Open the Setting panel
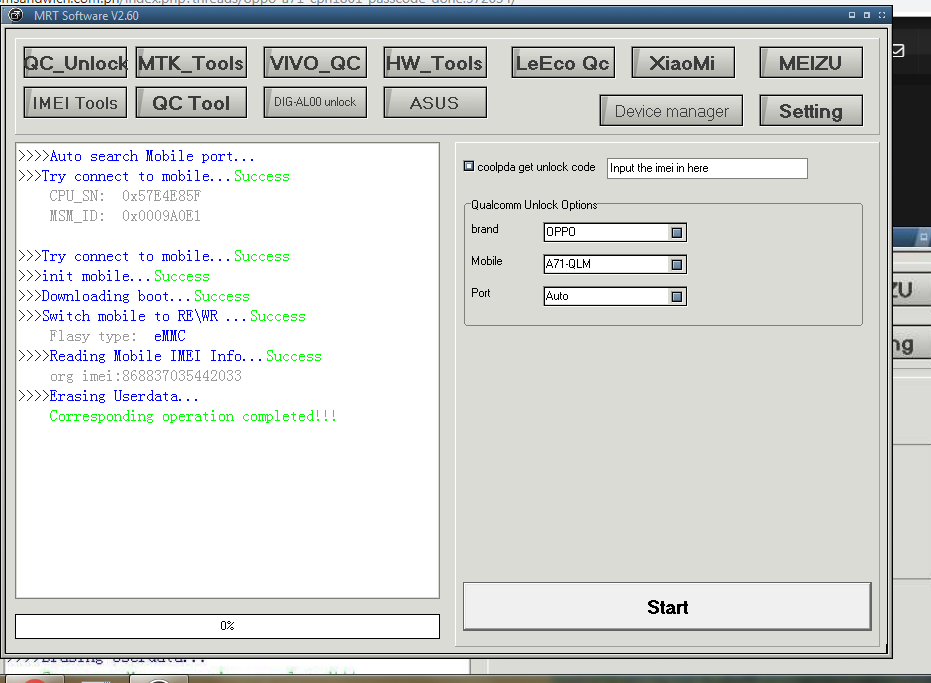 pyautogui.click(x=811, y=110)
